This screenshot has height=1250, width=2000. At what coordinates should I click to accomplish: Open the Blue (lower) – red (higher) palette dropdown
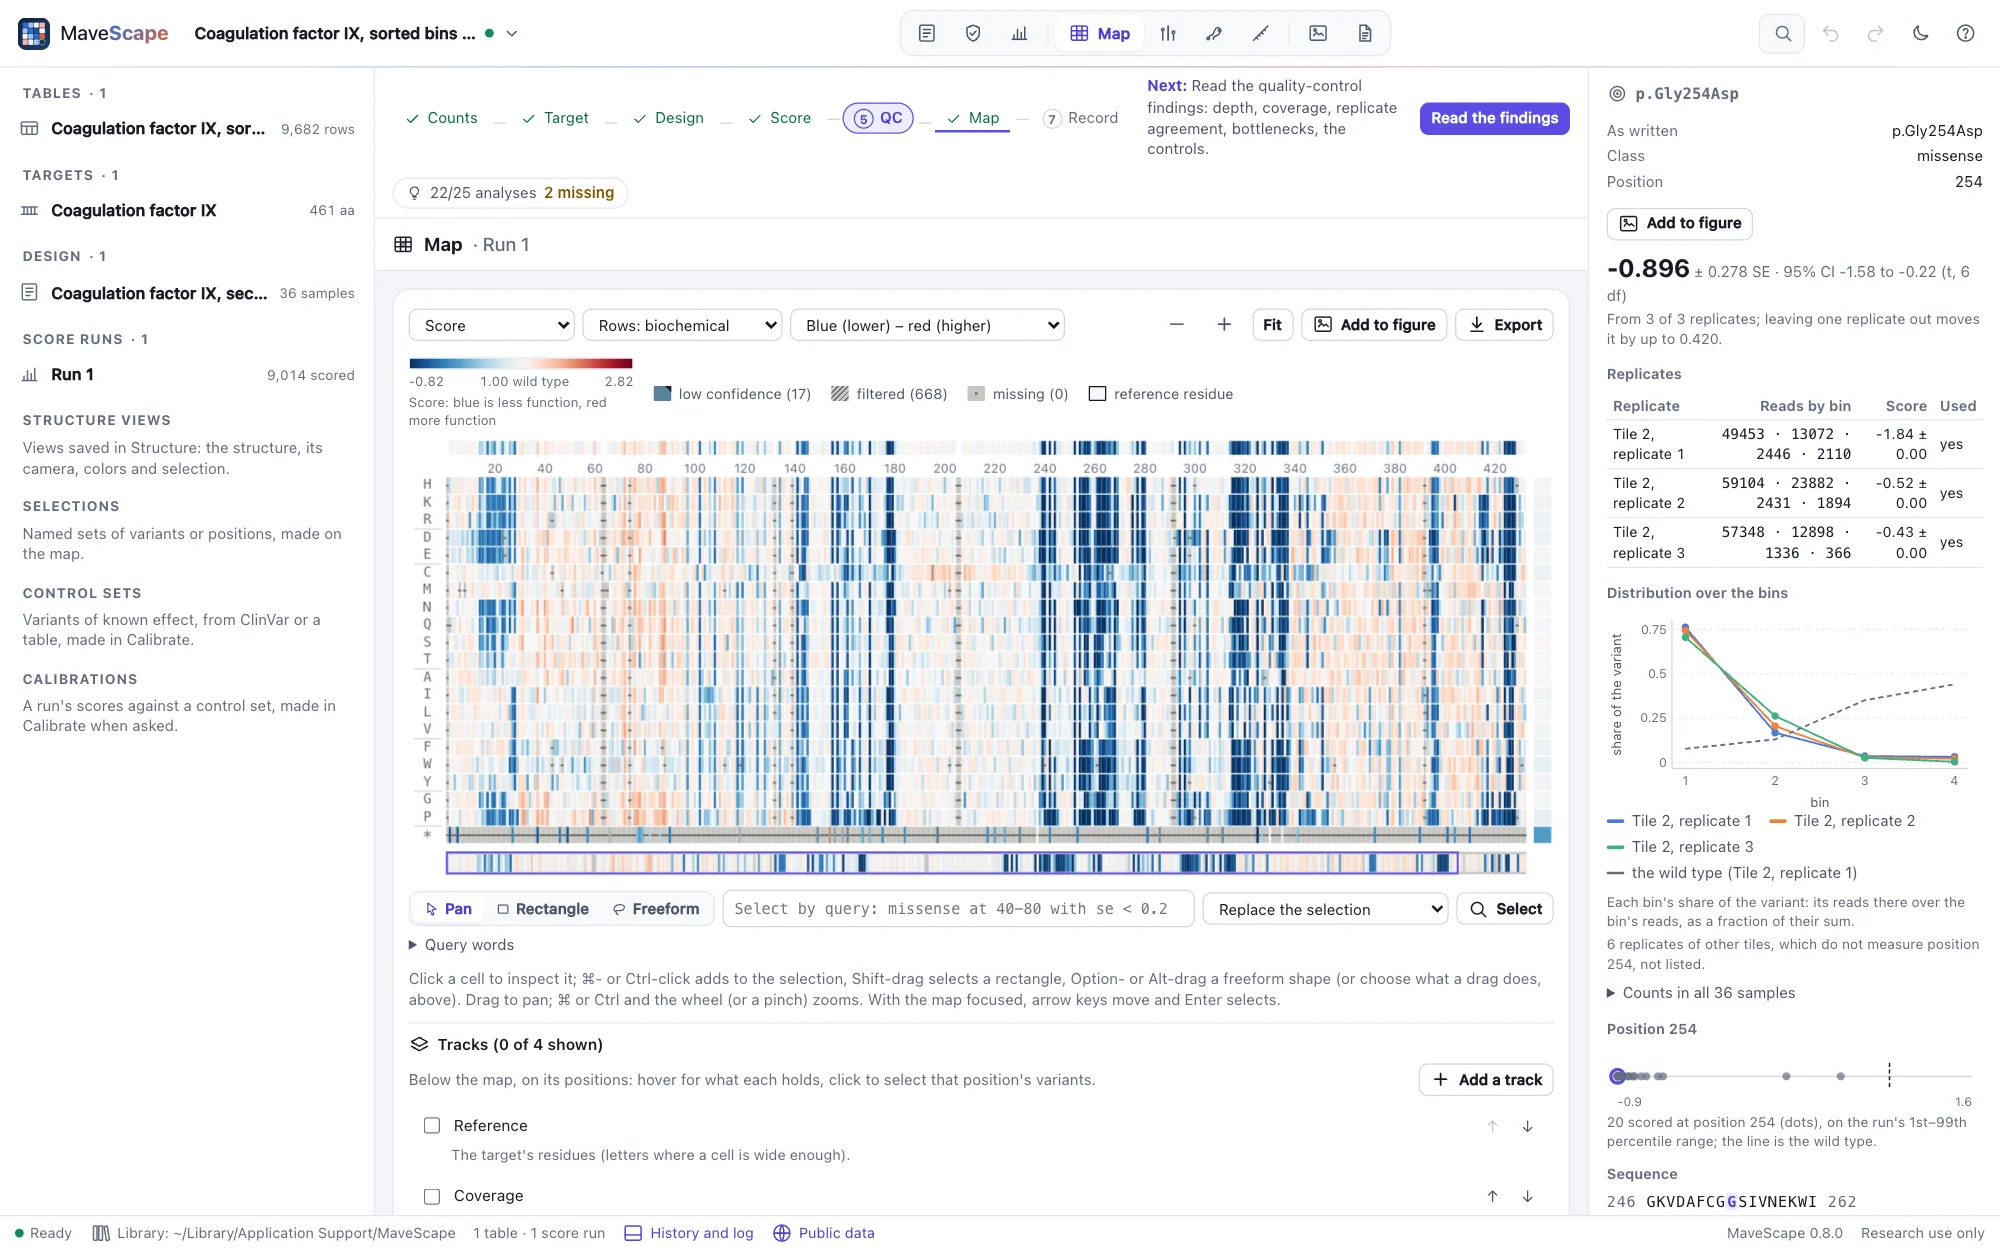927,325
